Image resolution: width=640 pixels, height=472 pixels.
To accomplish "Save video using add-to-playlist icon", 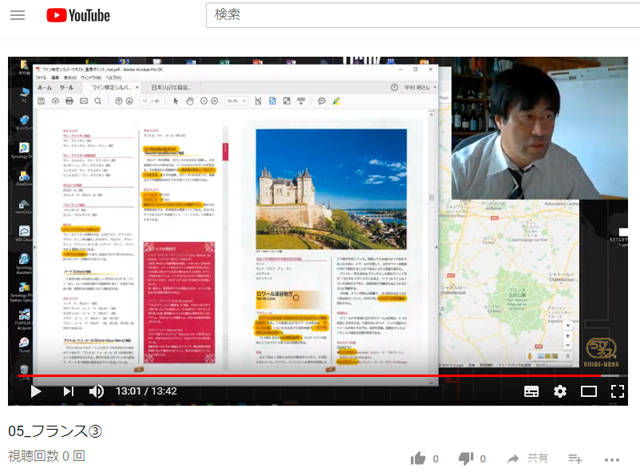I will [x=575, y=458].
